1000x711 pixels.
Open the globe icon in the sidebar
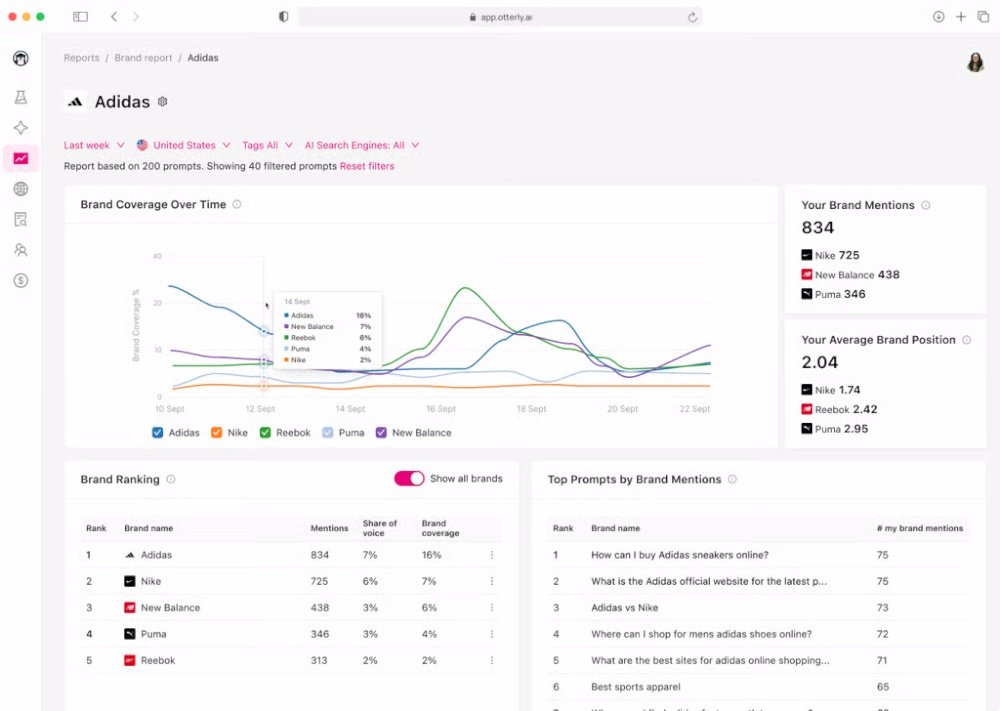20,188
